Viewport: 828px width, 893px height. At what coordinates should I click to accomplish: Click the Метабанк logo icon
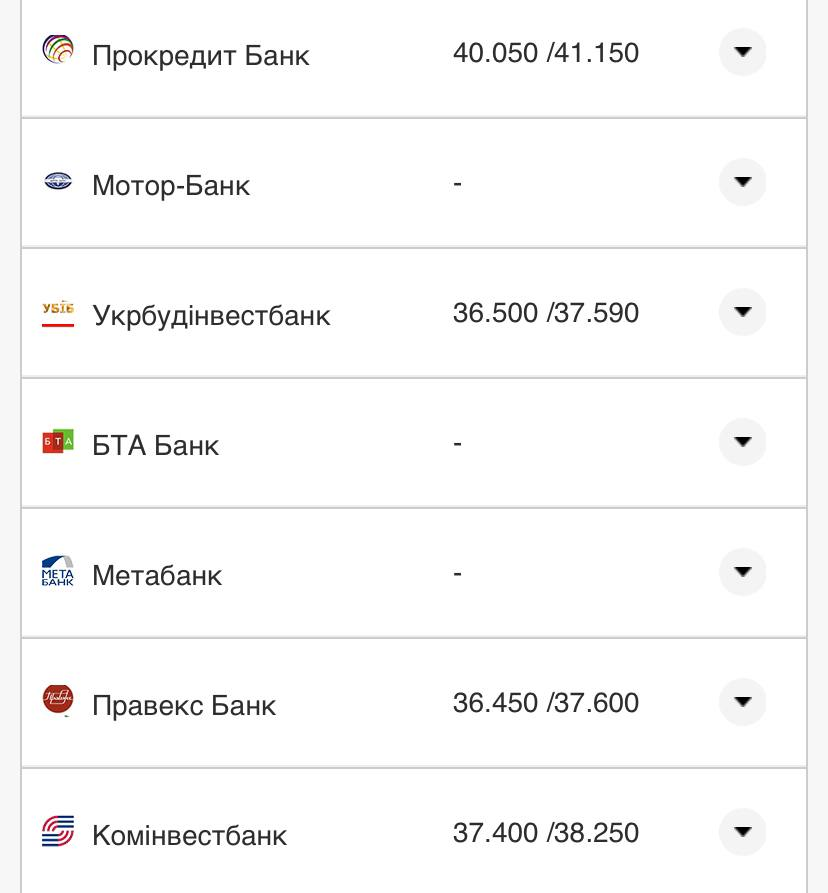coord(58,572)
